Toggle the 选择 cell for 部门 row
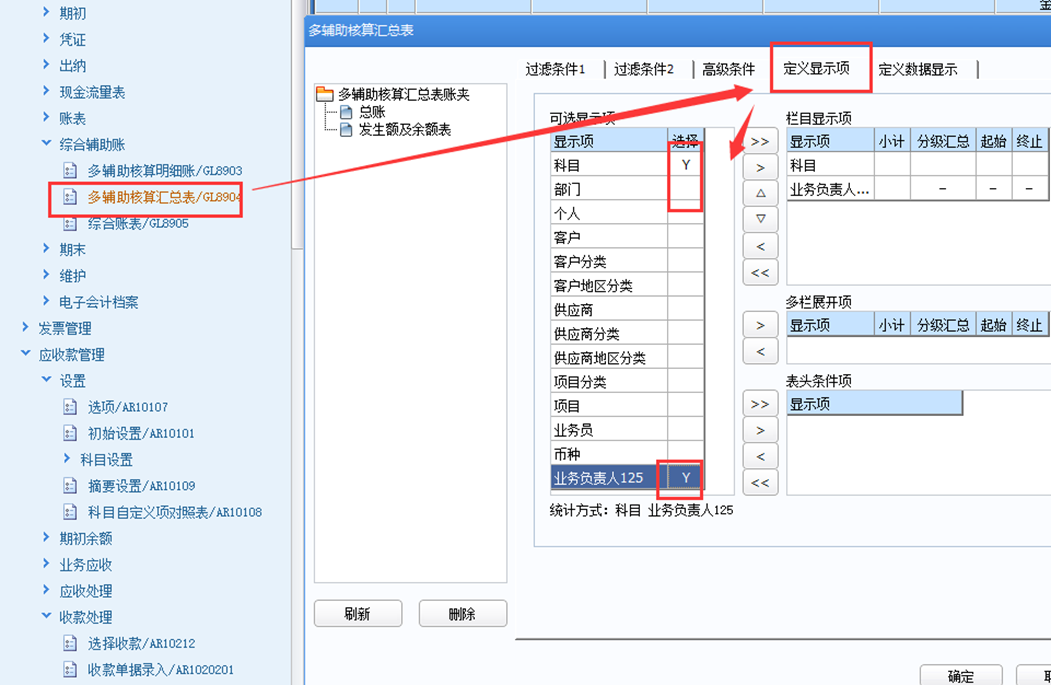The image size is (1051, 685). click(685, 189)
